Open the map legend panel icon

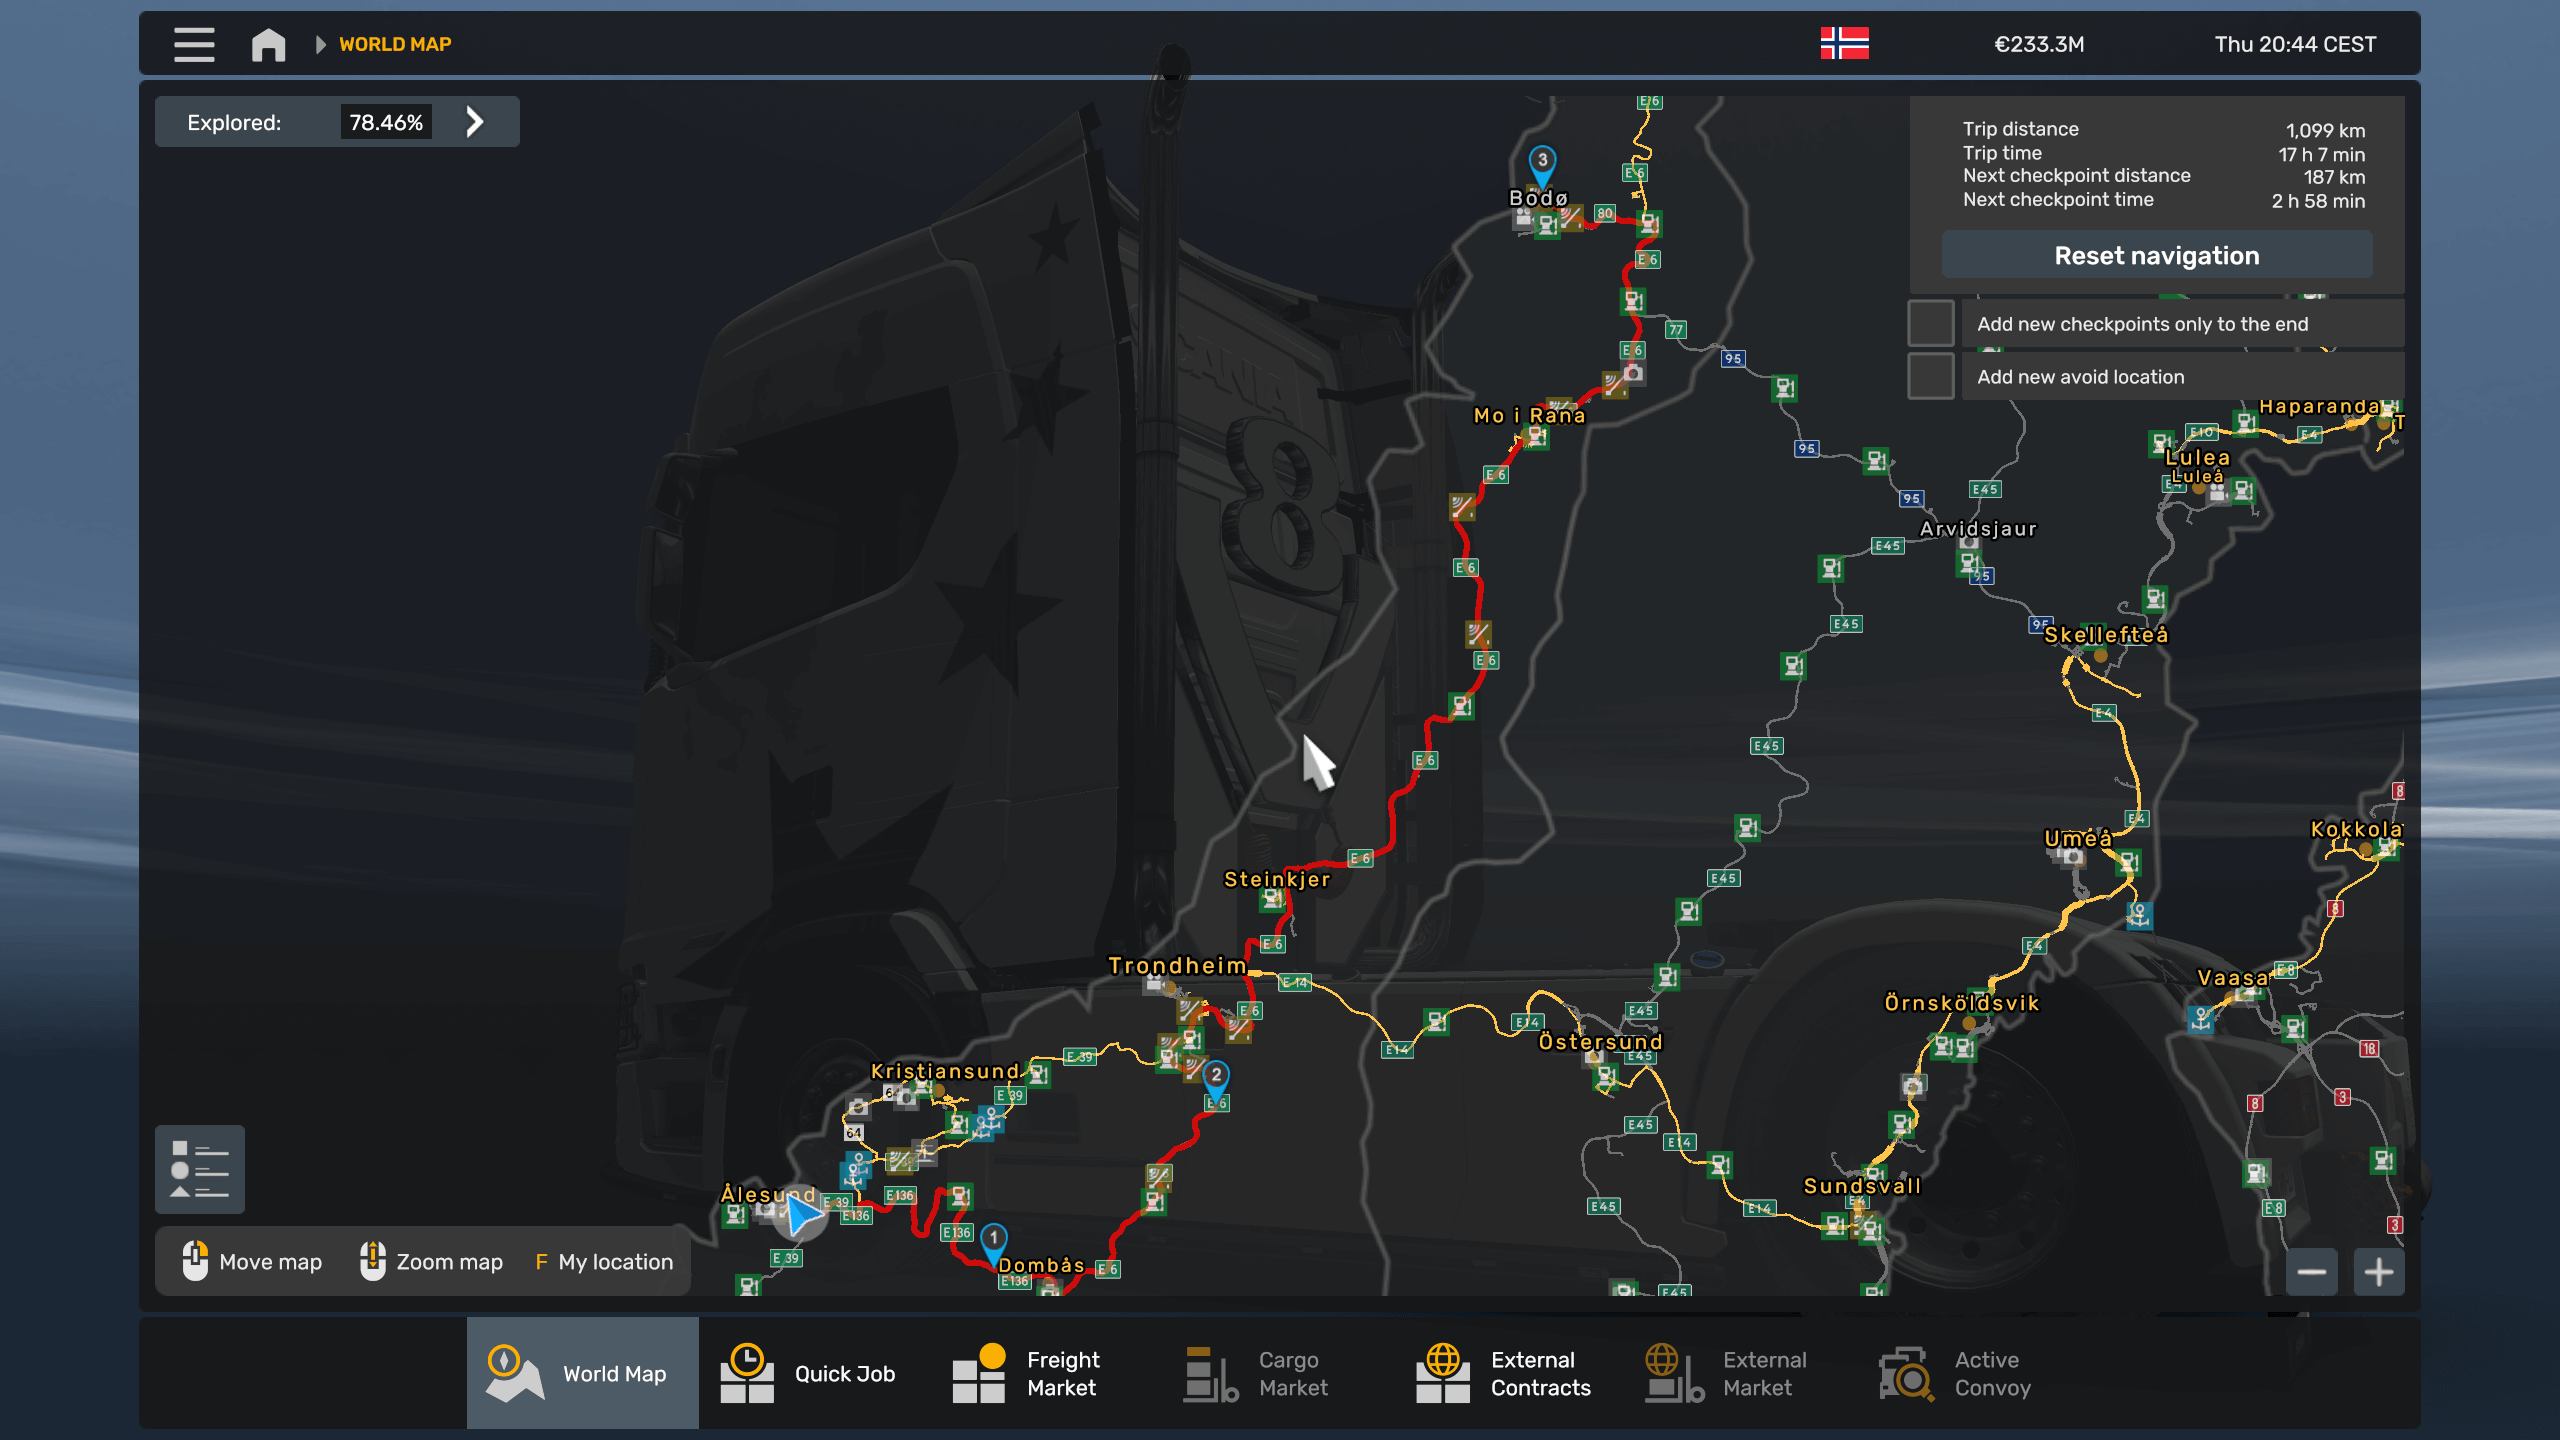200,1168
